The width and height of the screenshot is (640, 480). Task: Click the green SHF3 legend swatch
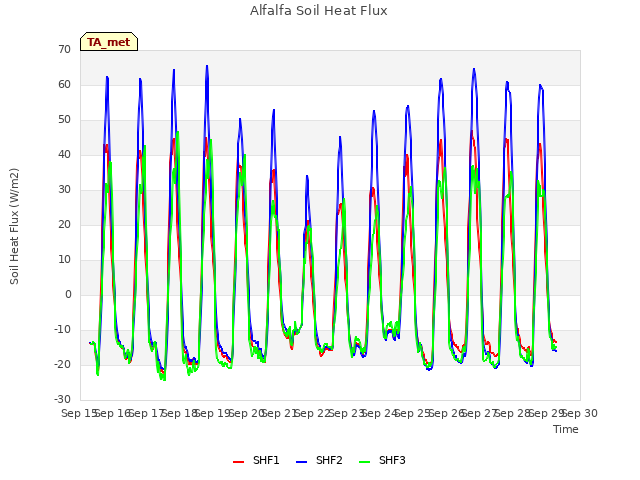tap(364, 462)
